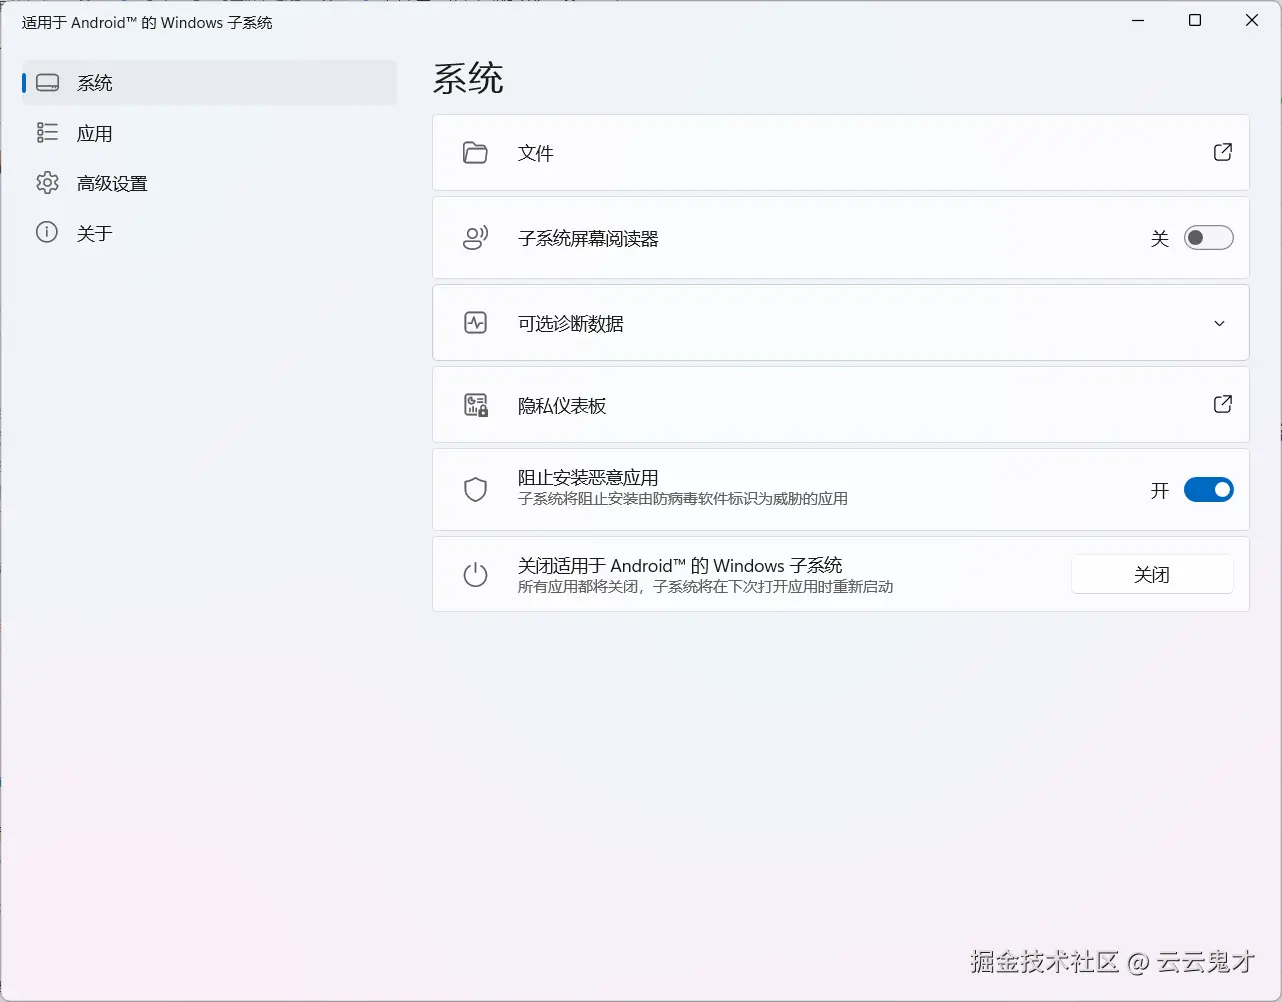Click the screen reader person icon

point(475,238)
